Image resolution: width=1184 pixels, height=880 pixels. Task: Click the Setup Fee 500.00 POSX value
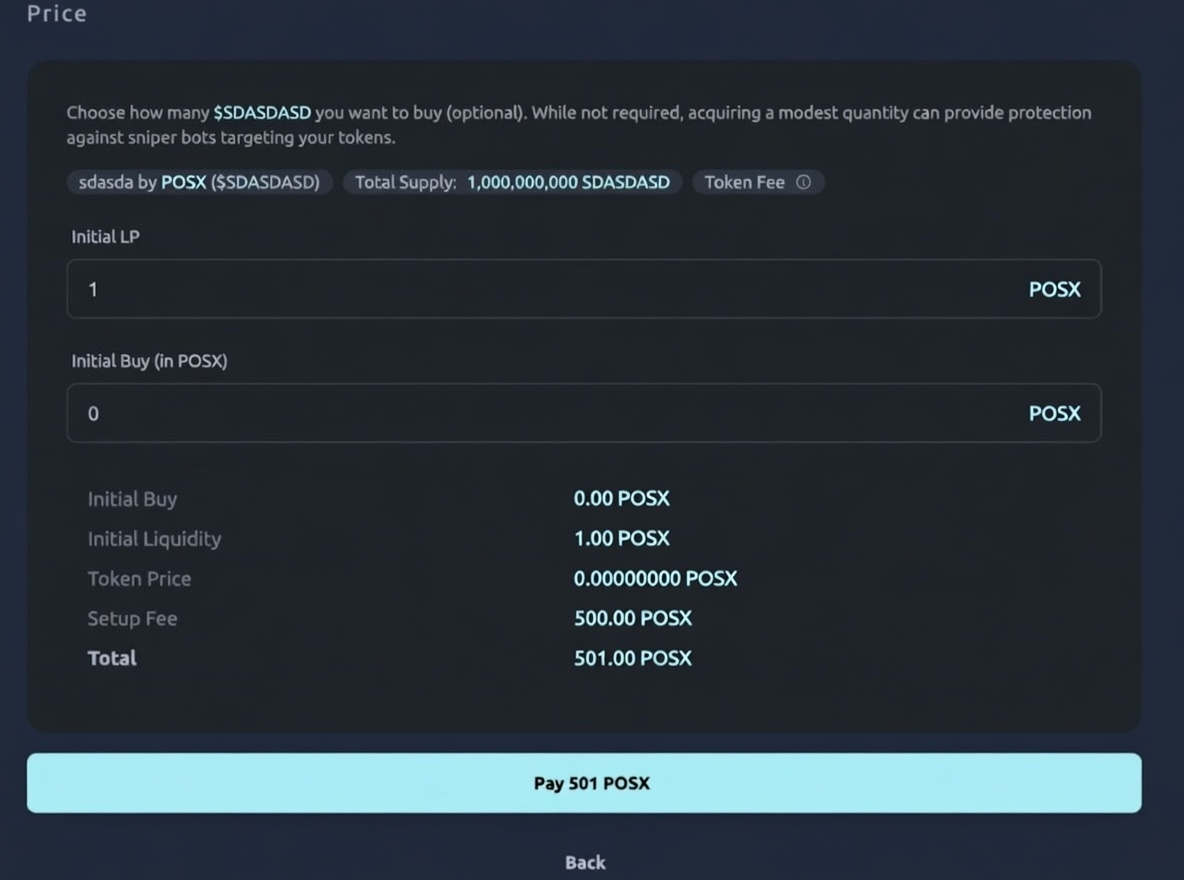click(x=632, y=618)
